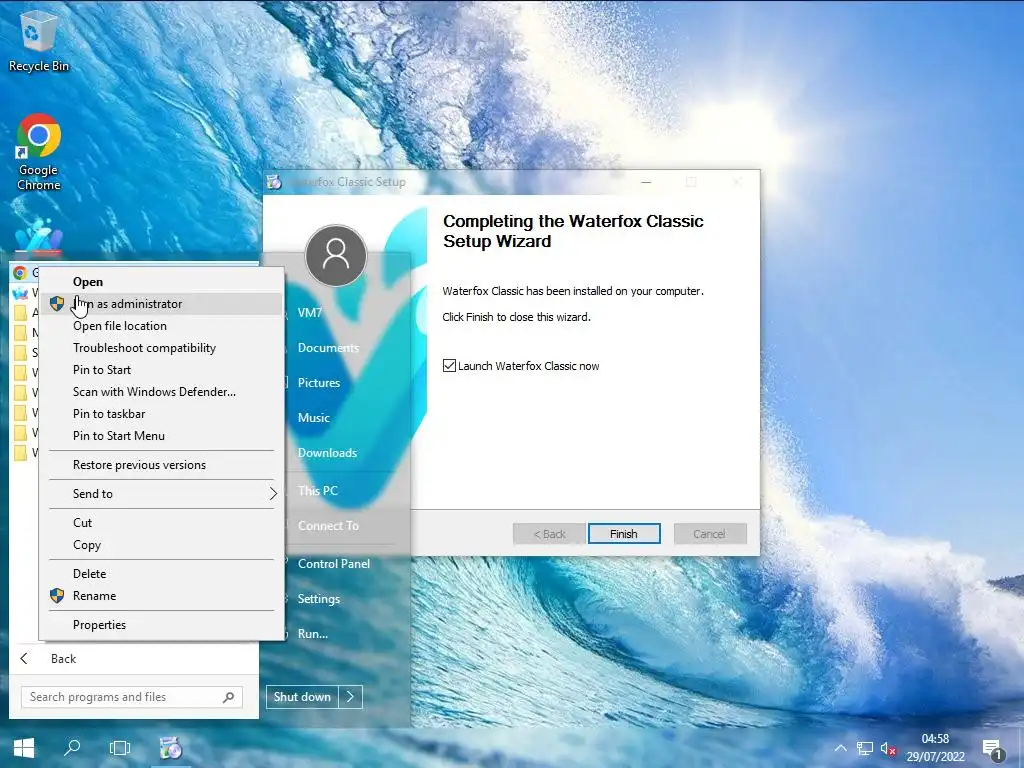Select the Waterfox desktop shortcut icon
Viewport: 1024px width, 768px height.
coord(39,236)
